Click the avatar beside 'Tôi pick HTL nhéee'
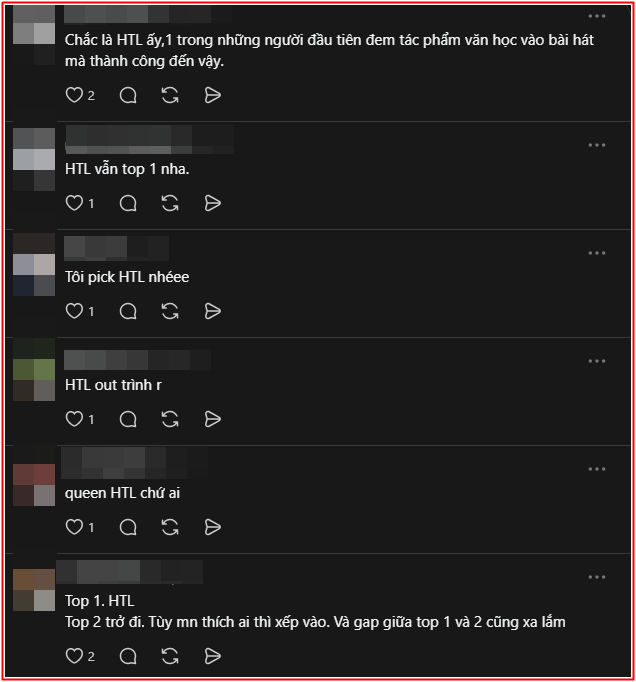The height and width of the screenshot is (682, 636). tap(34, 264)
